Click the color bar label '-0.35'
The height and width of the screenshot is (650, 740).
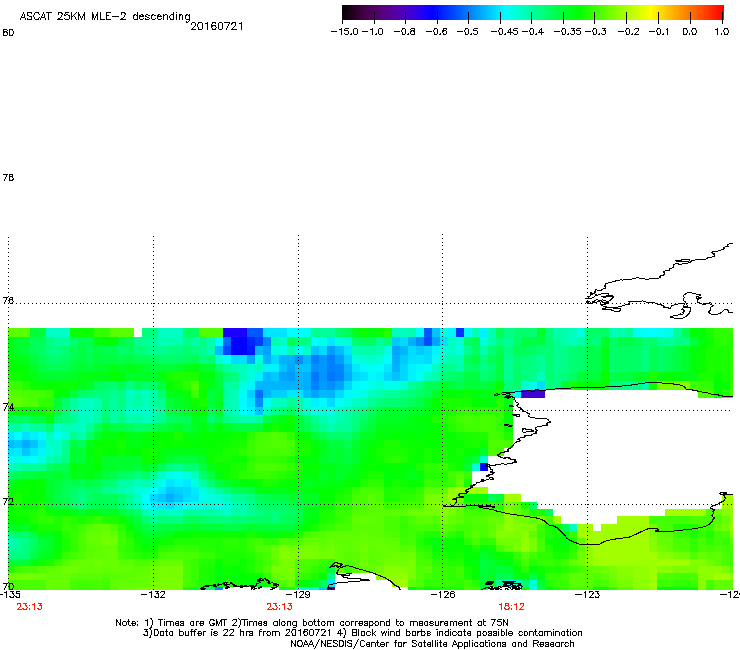coord(568,32)
